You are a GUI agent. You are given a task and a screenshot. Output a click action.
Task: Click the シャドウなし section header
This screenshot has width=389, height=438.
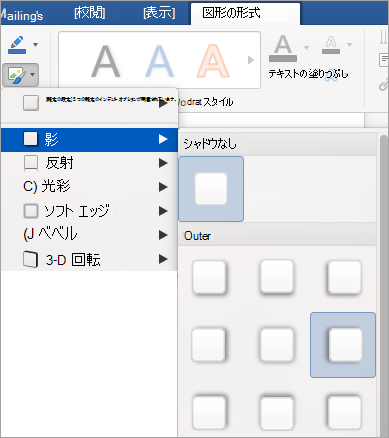tap(277, 144)
